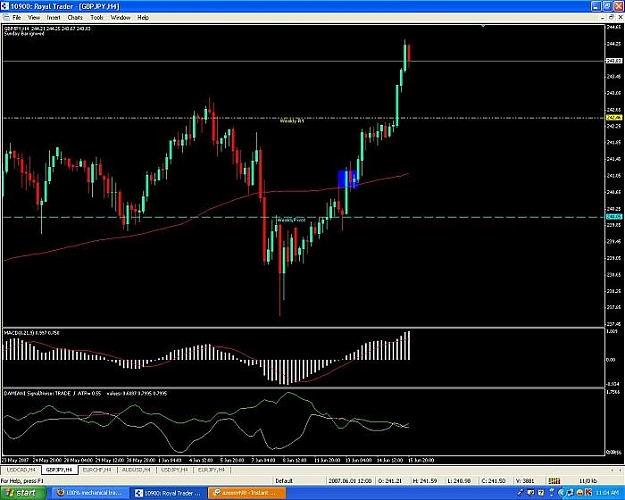The width and height of the screenshot is (625, 500).
Task: Click the round blue tray icon
Action: point(562,493)
